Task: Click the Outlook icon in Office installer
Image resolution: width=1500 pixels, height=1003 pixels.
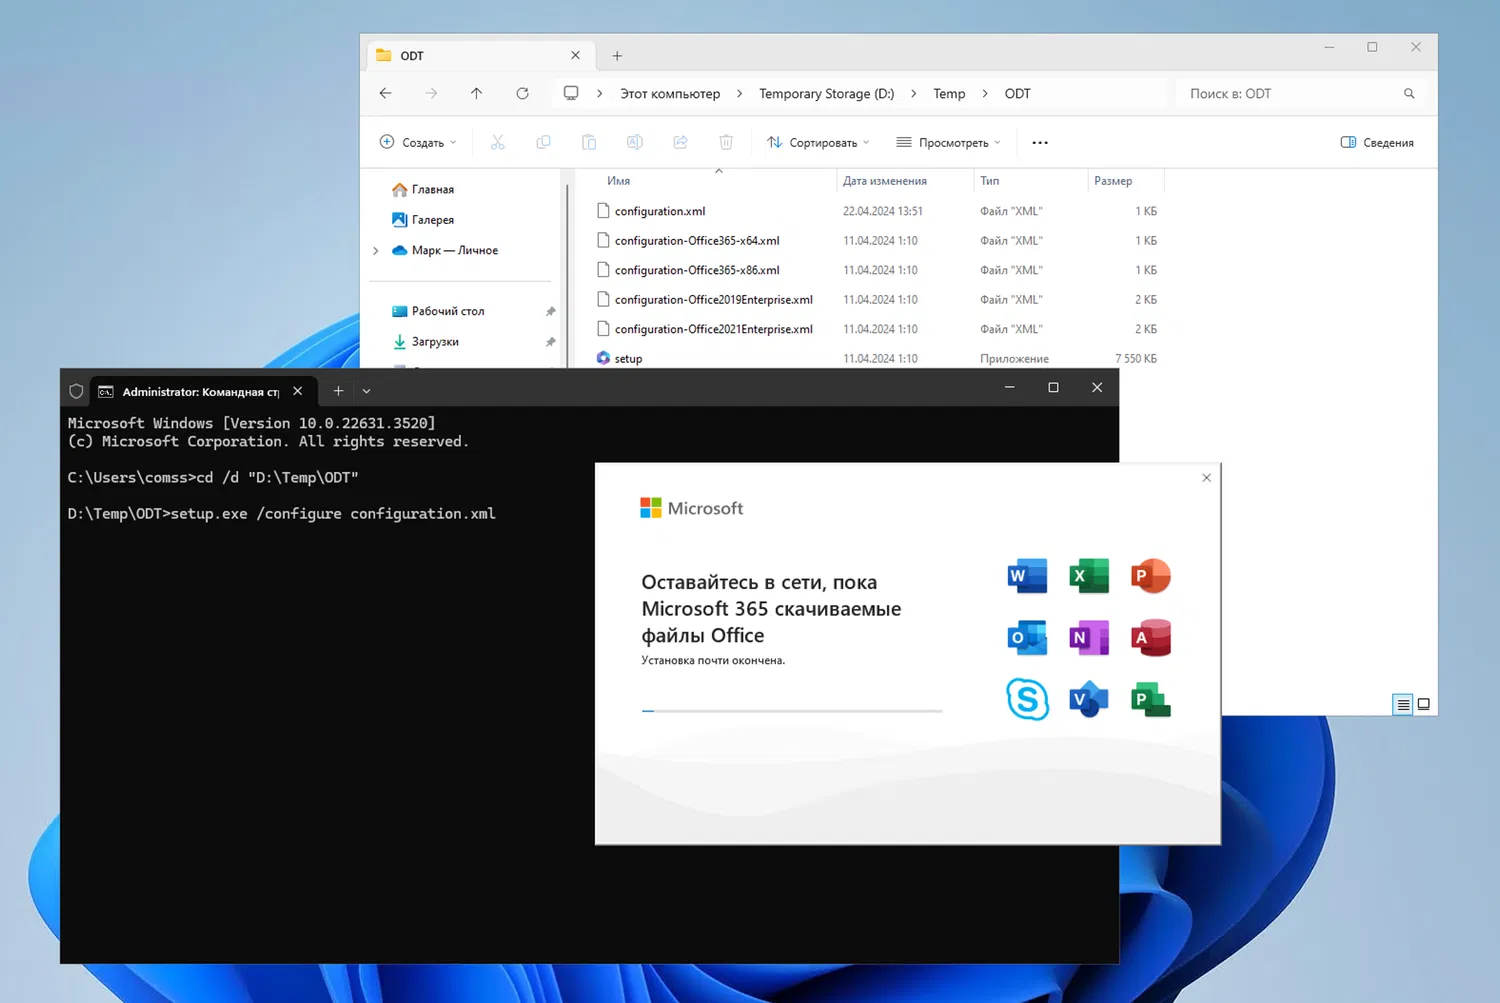Action: [1027, 638]
